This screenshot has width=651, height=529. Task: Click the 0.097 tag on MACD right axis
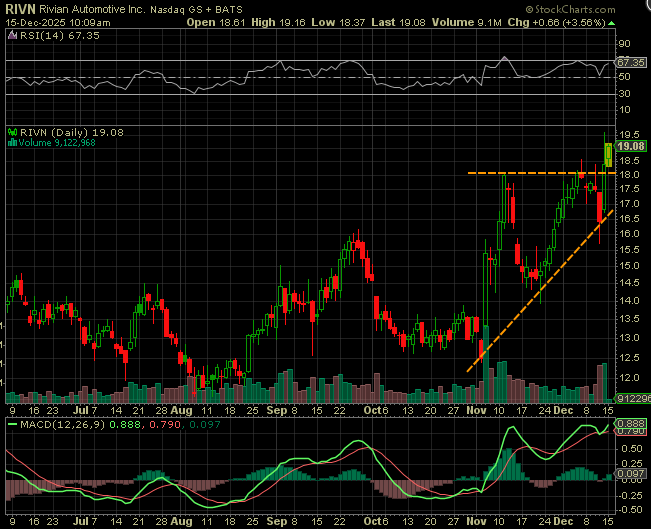(x=631, y=474)
